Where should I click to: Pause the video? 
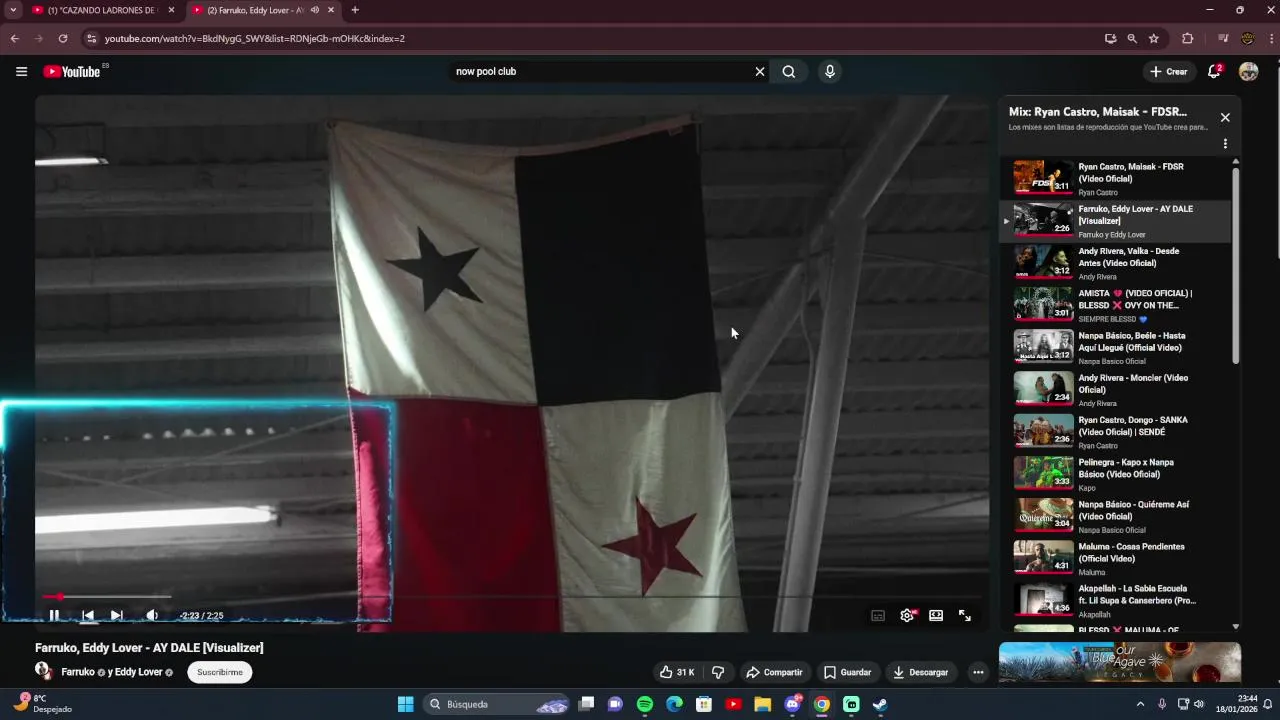54,615
